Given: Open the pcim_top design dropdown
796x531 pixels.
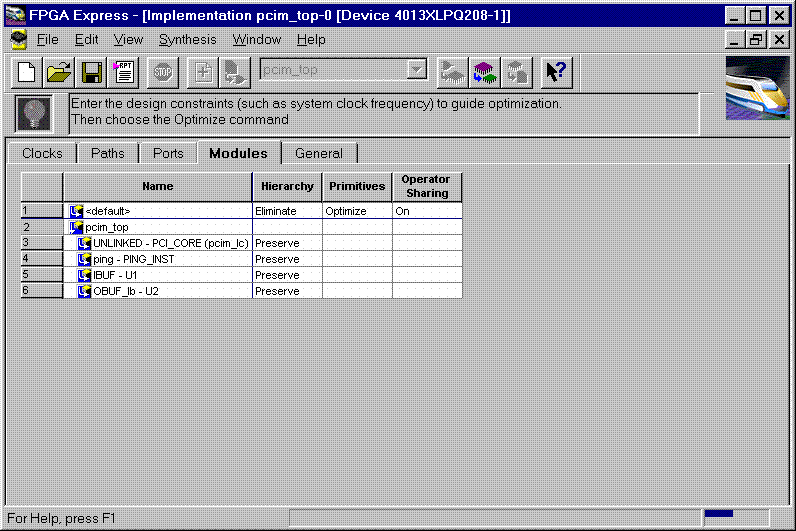Looking at the screenshot, I should [x=417, y=71].
